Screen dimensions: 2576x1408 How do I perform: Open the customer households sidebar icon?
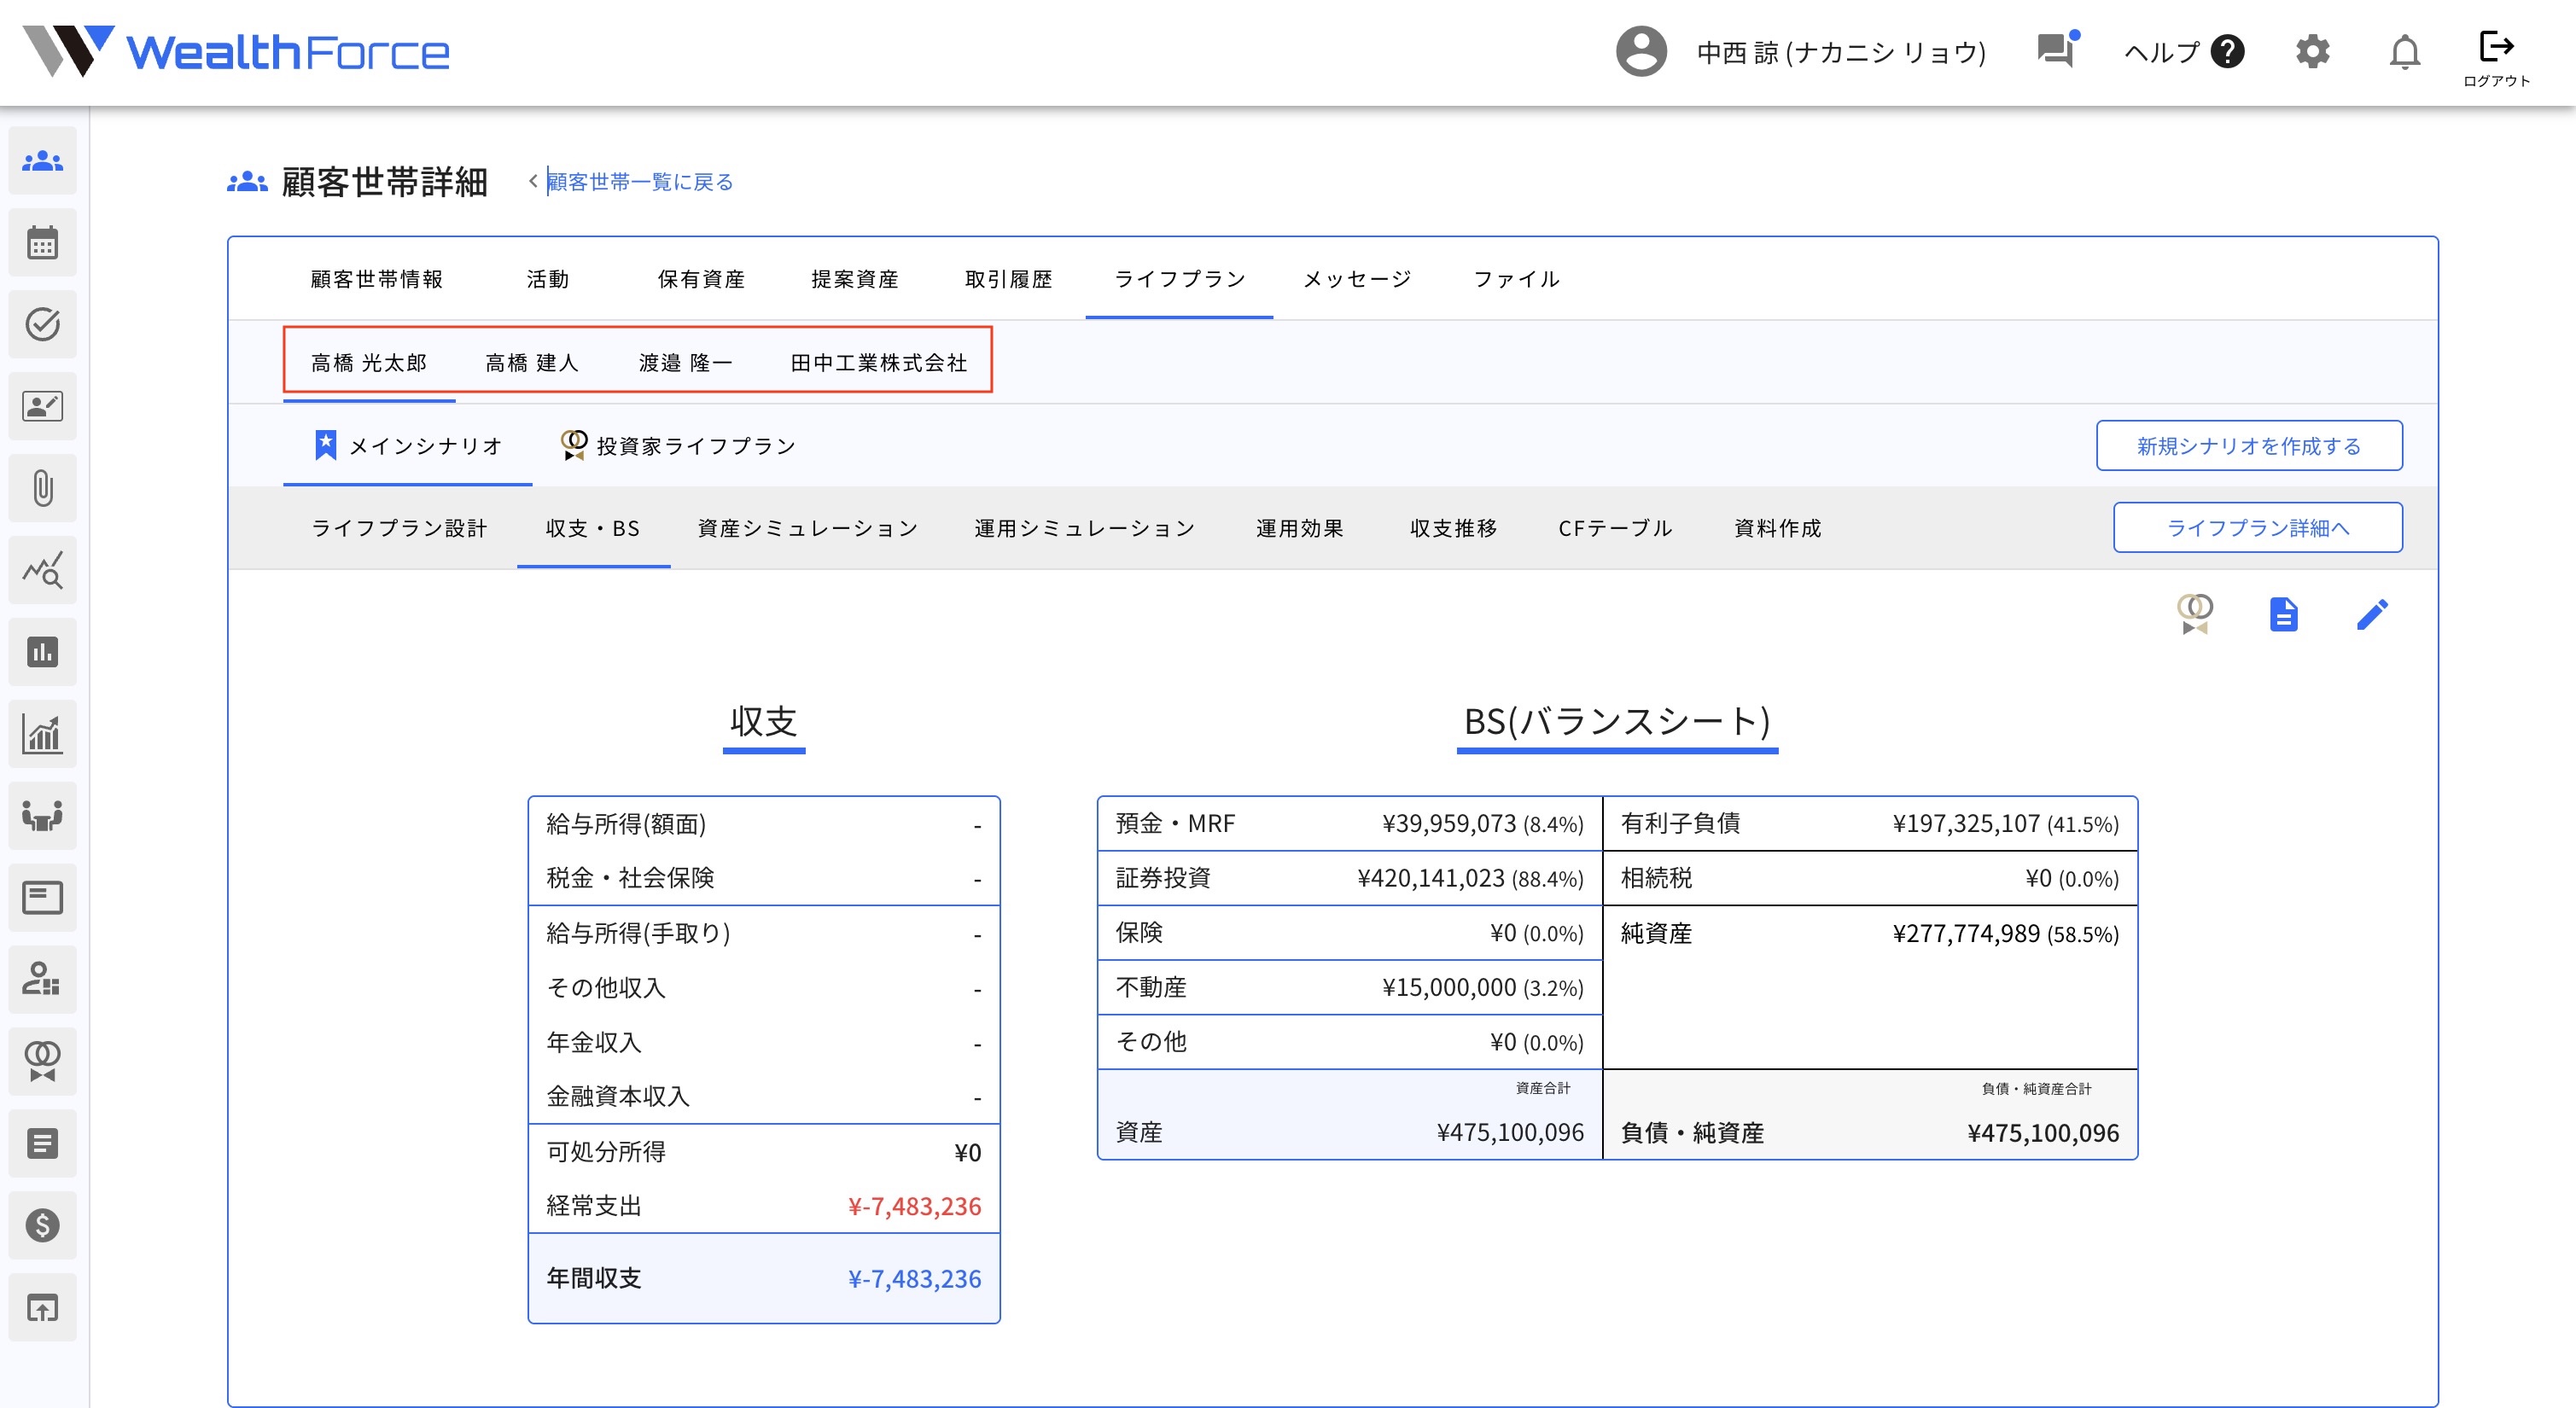click(x=43, y=161)
